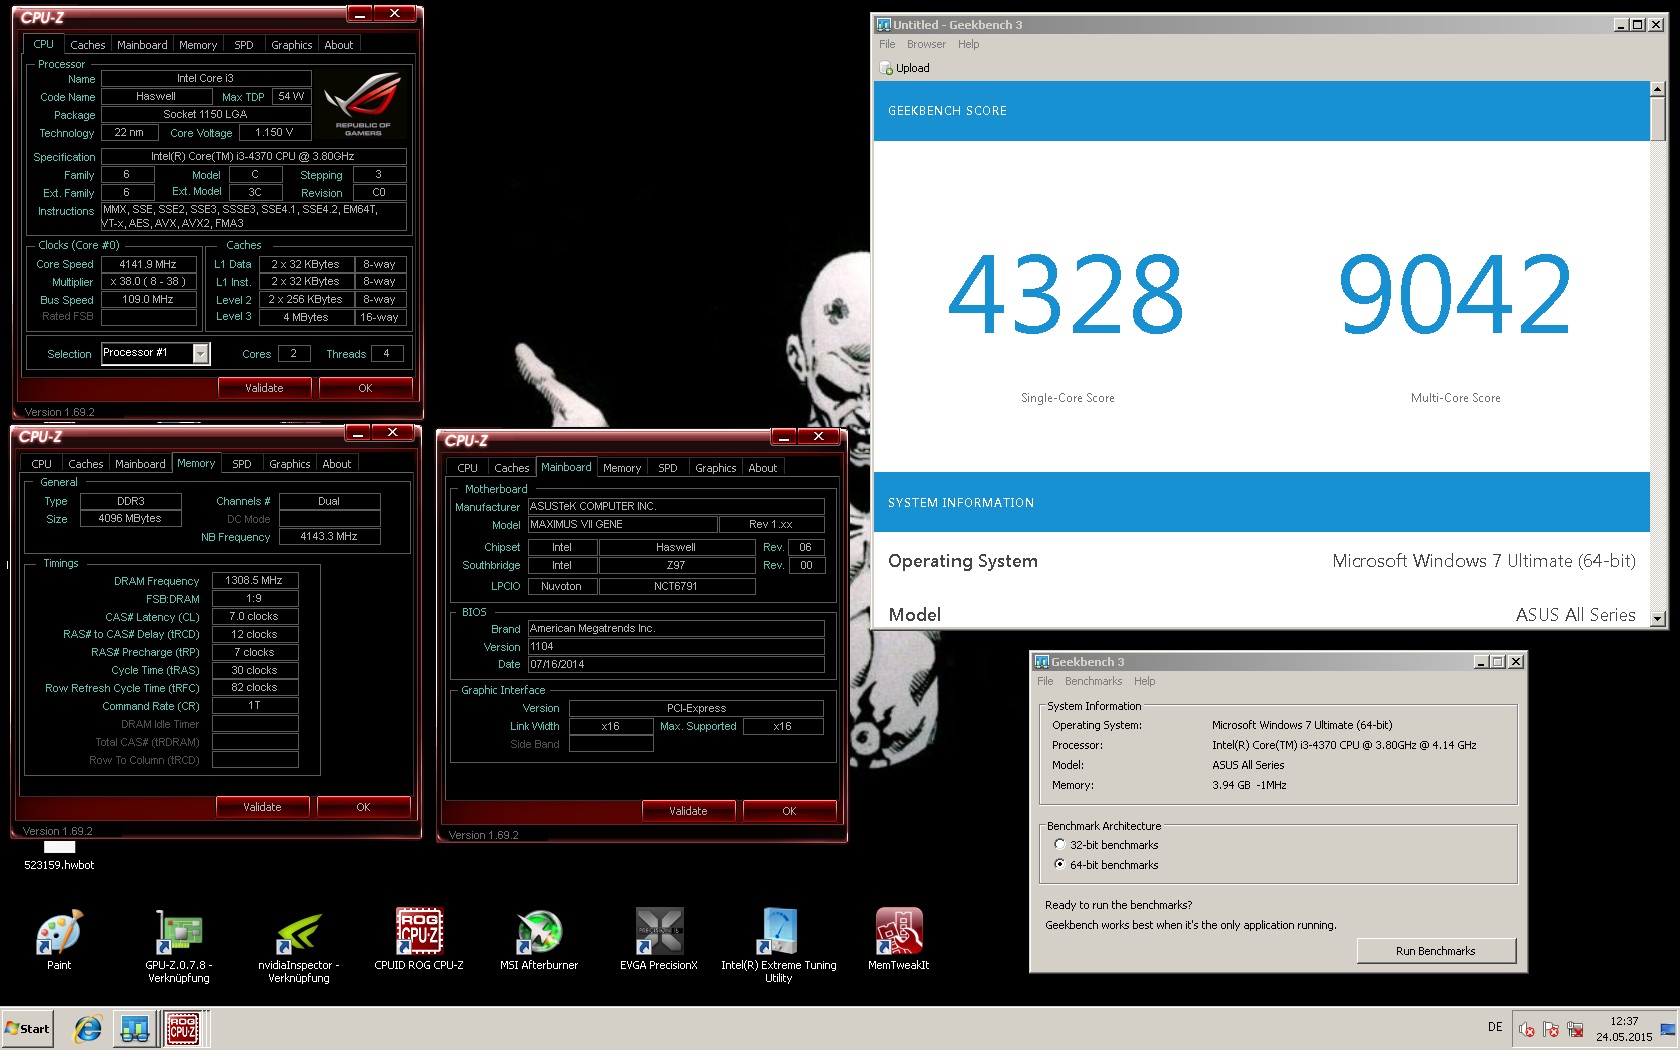Click the show desktop icon at far right of the tray
The width and height of the screenshot is (1680, 1050).
click(1668, 1029)
